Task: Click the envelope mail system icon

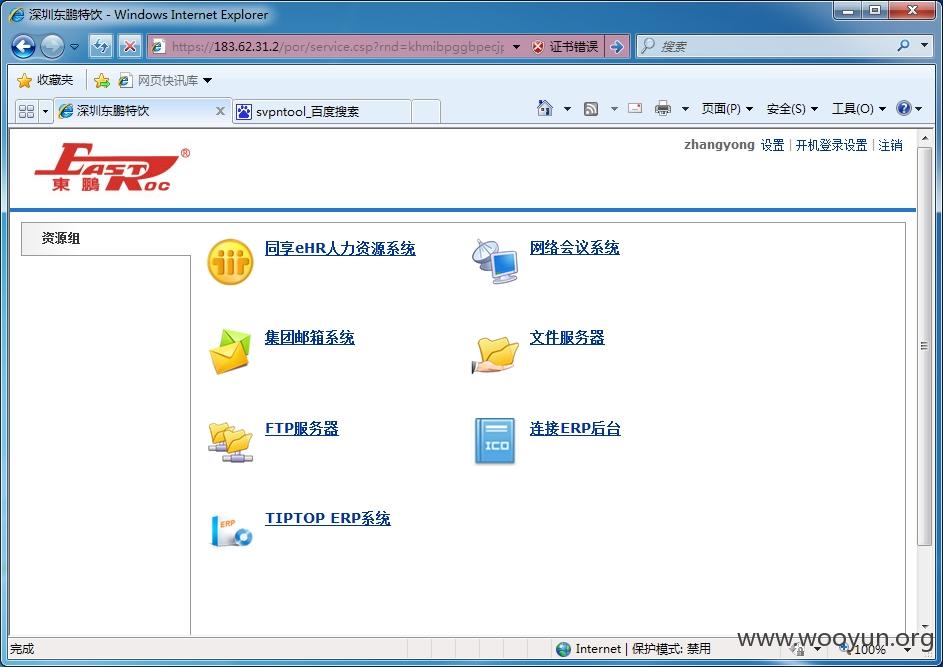Action: pyautogui.click(x=230, y=352)
